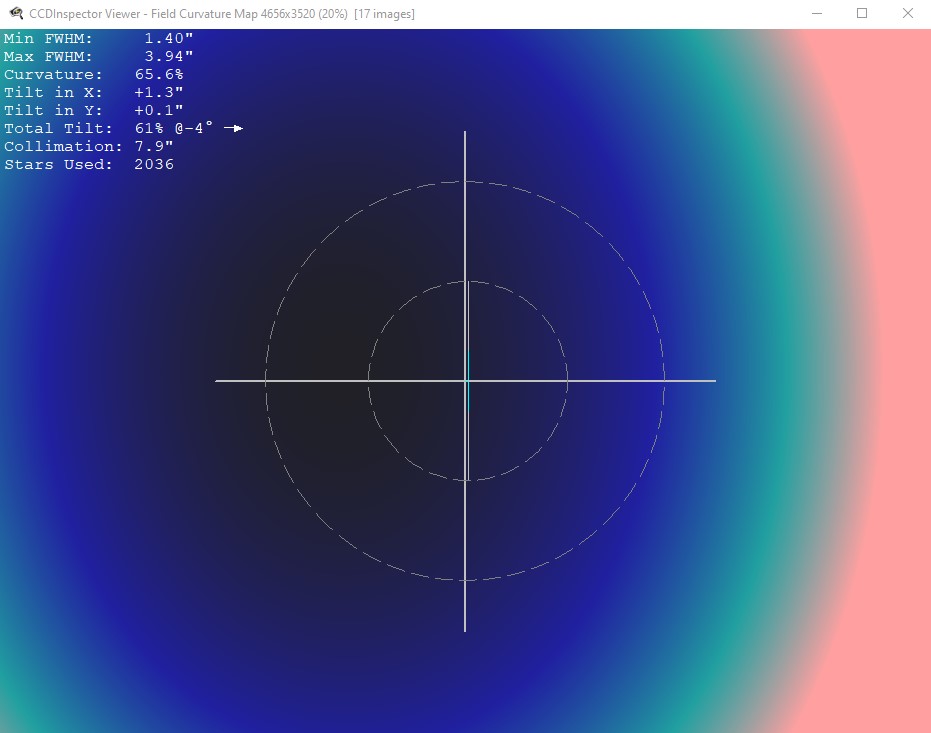Click the 'Tilt in X: +1.3"' line
Image resolution: width=931 pixels, height=733 pixels.
click(94, 93)
